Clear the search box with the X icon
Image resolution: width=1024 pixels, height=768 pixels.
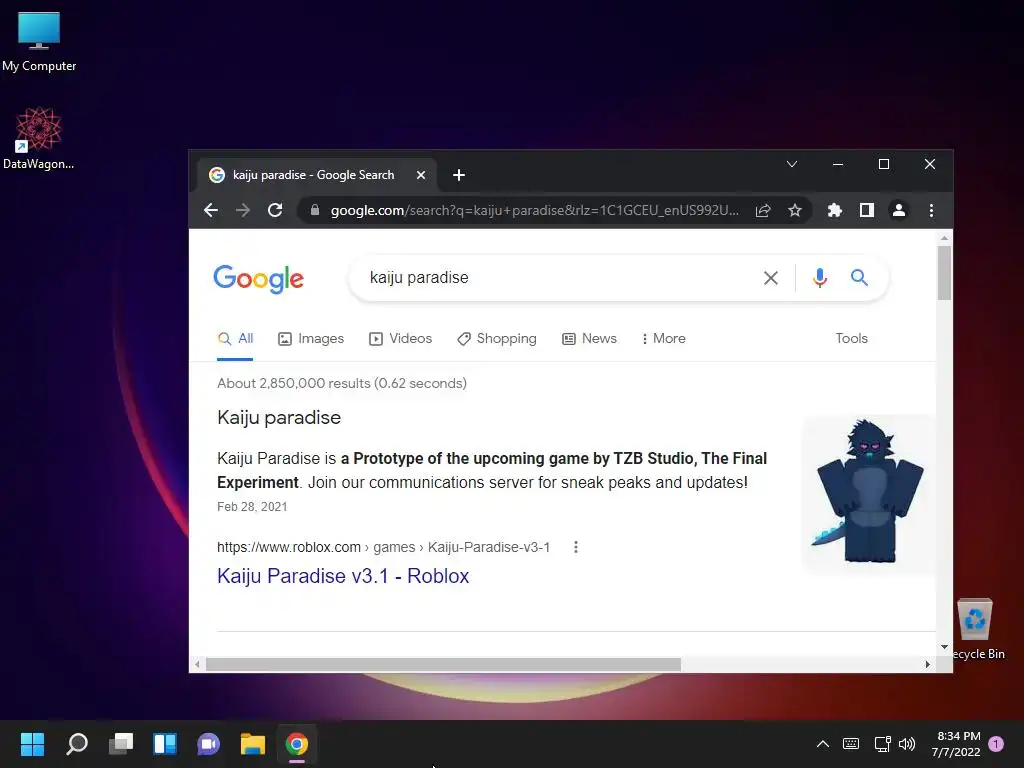pos(771,278)
